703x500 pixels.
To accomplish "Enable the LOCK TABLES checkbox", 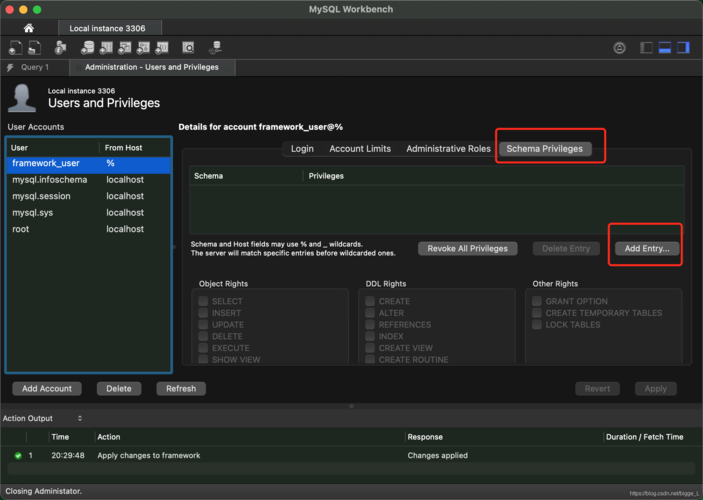I will (x=537, y=324).
